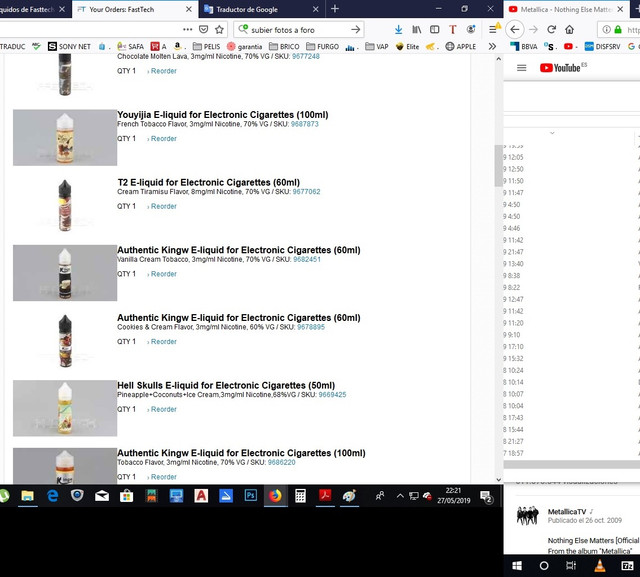Open the page actions three-dot menu
The height and width of the screenshot is (577, 640).
point(188,30)
